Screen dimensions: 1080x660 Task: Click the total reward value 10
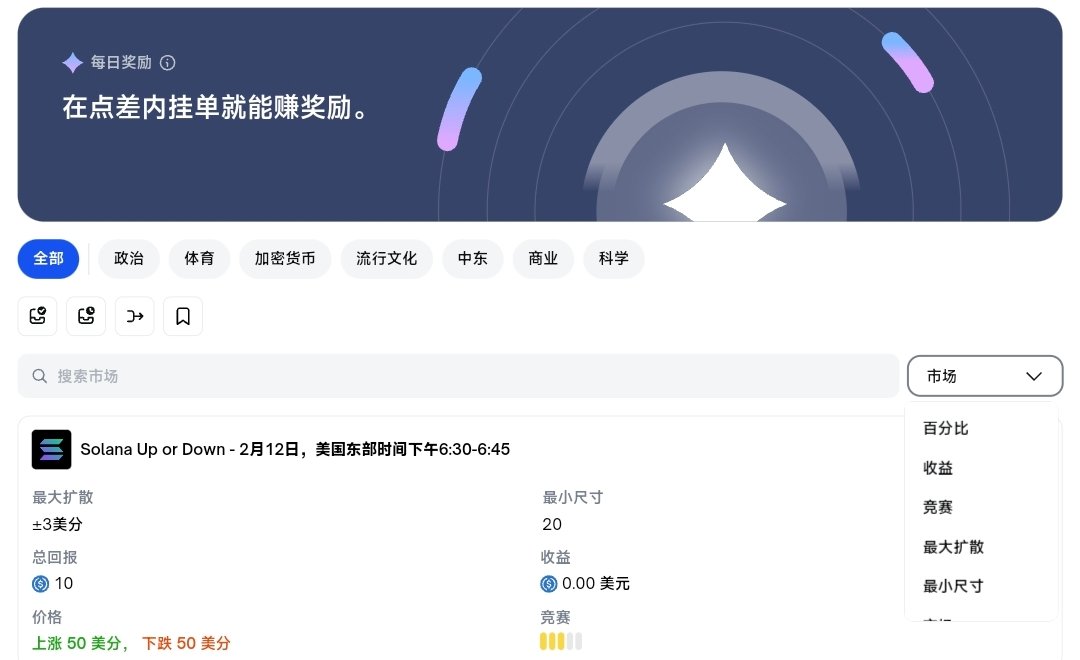(64, 584)
